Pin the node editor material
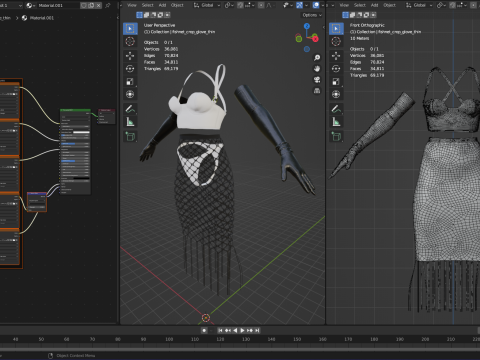 pos(107,5)
